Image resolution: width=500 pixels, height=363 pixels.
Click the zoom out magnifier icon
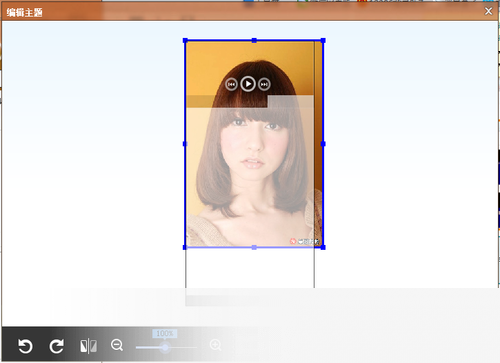click(117, 345)
